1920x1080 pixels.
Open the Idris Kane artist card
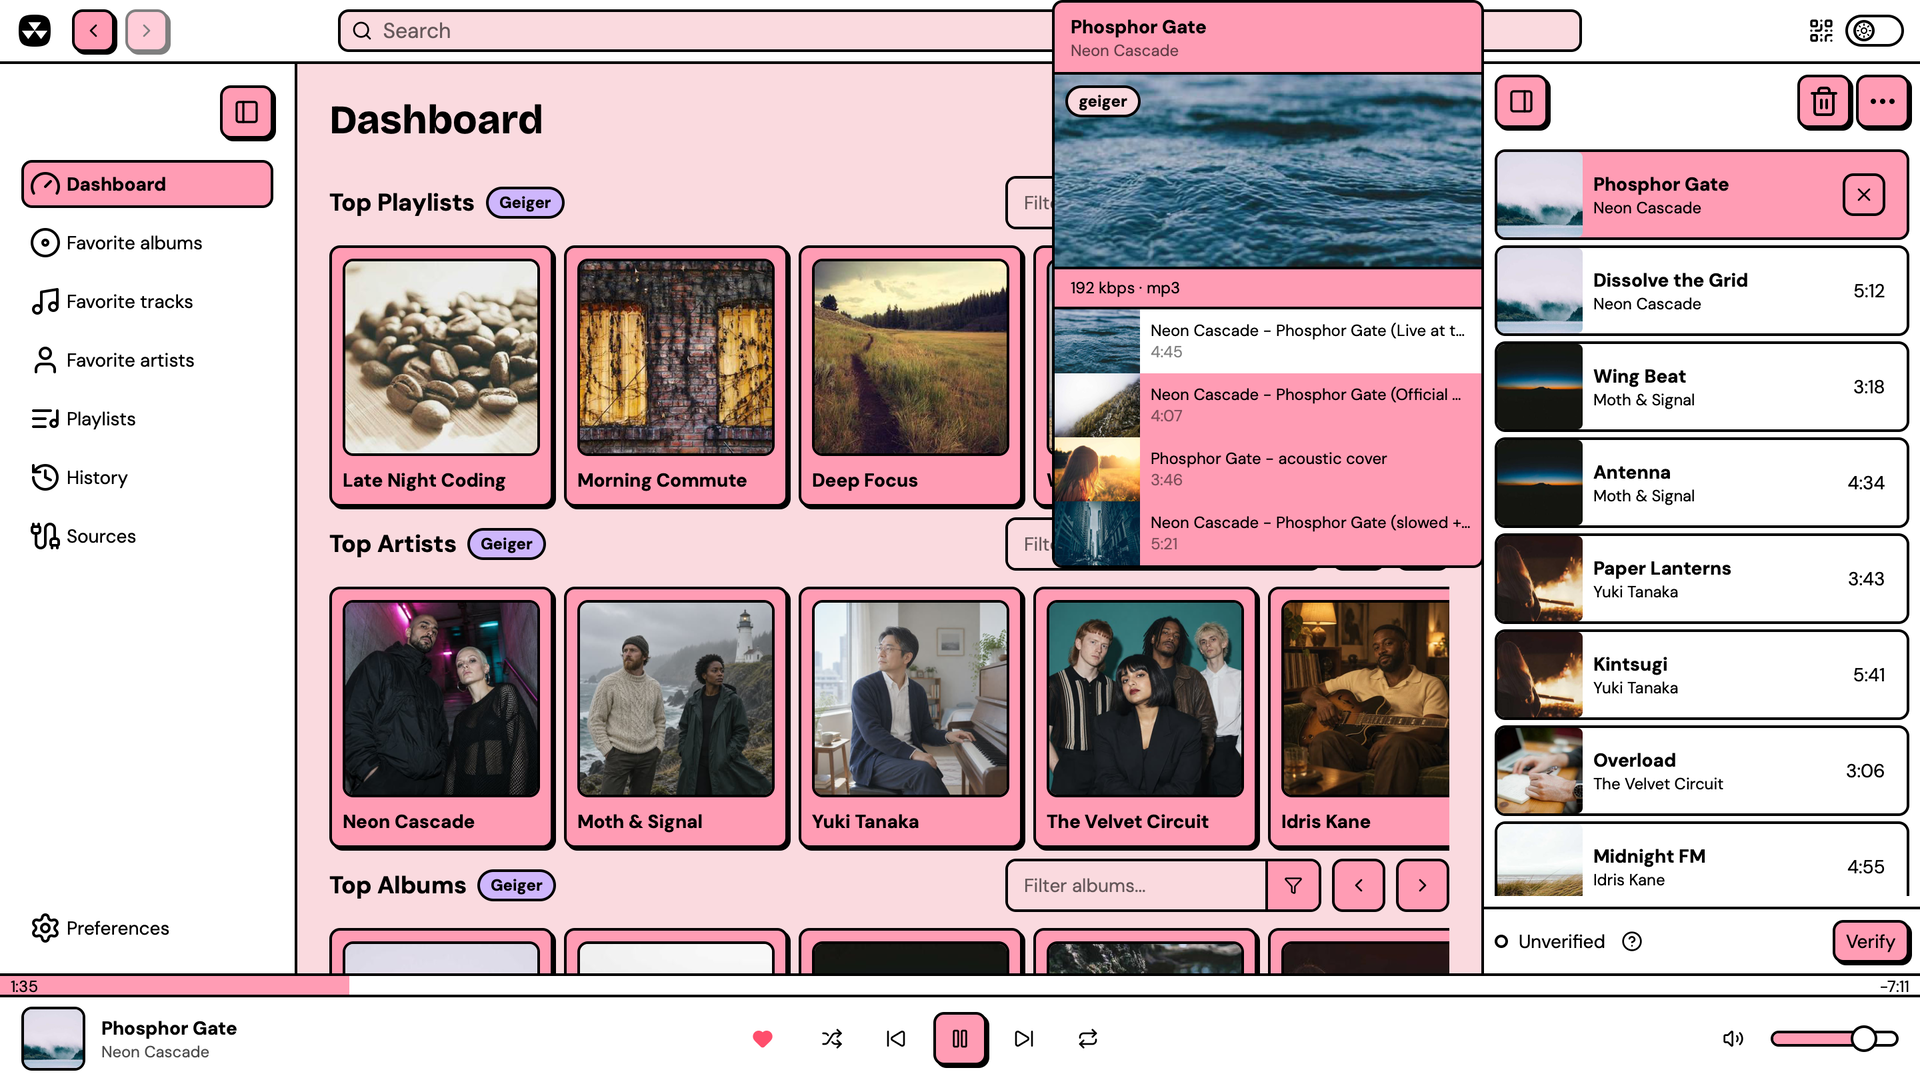tap(1359, 718)
